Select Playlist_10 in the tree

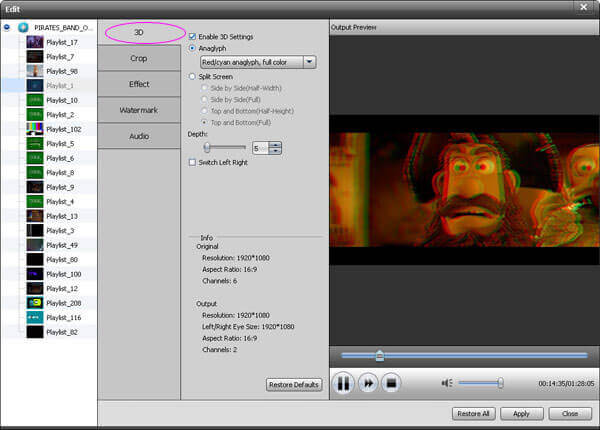[62, 100]
